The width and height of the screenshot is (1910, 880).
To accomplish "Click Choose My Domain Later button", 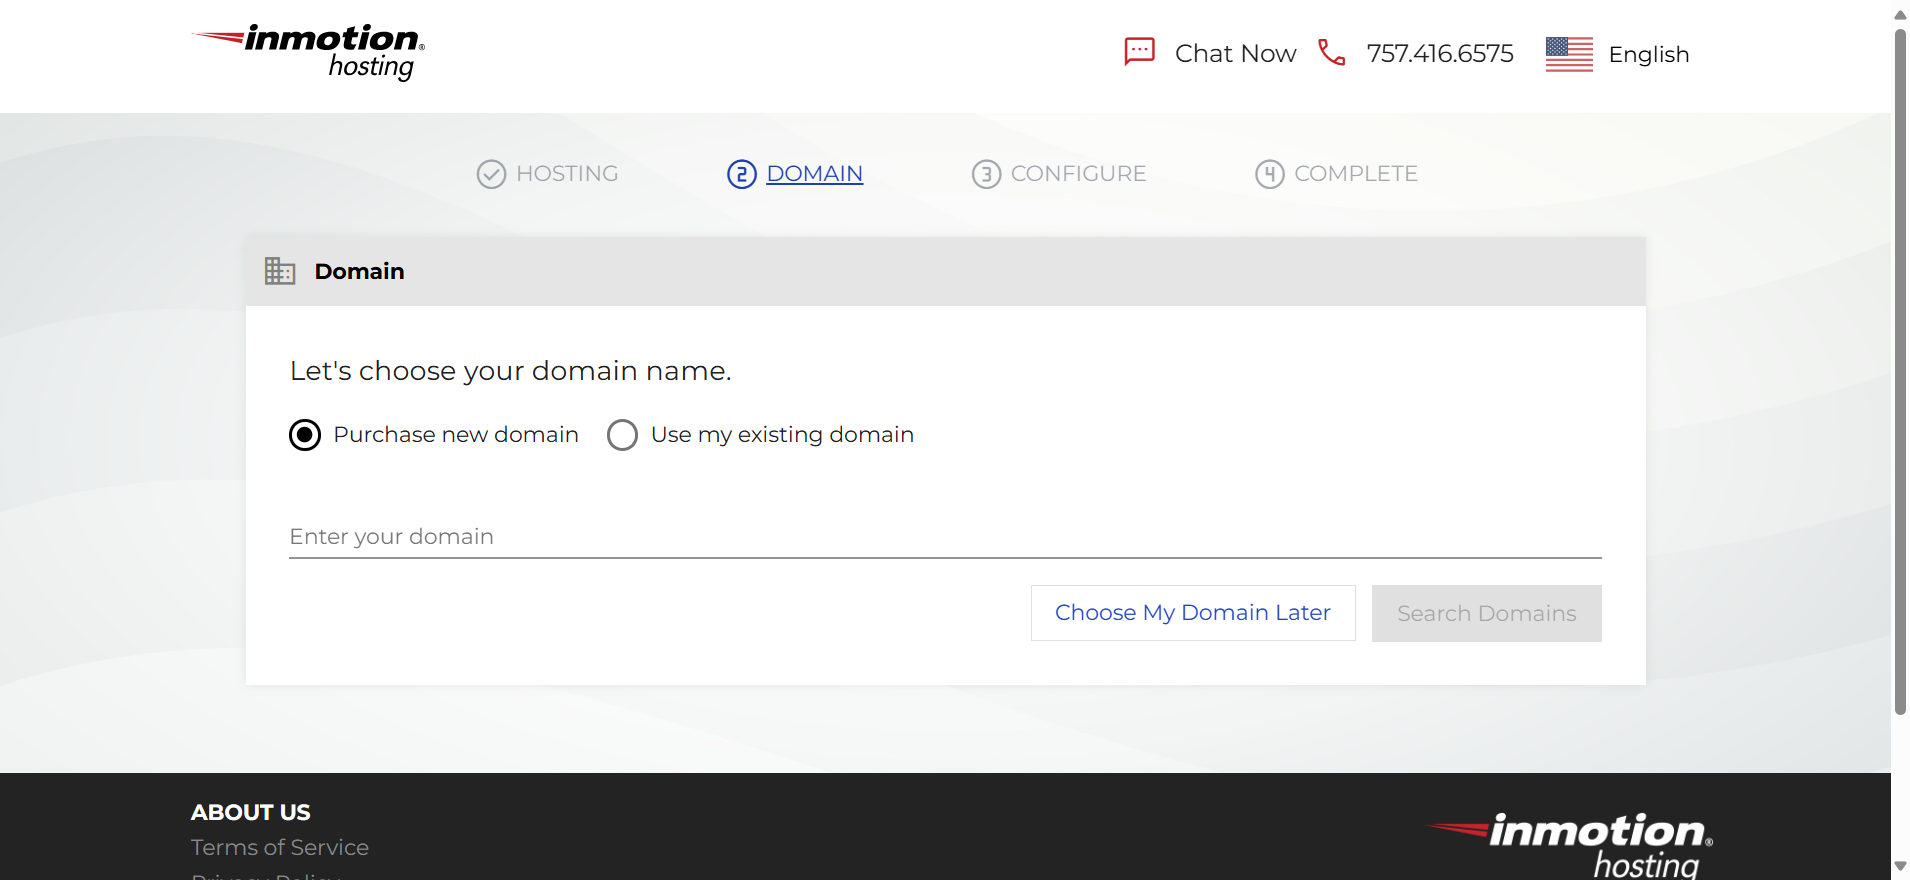I will (1193, 613).
